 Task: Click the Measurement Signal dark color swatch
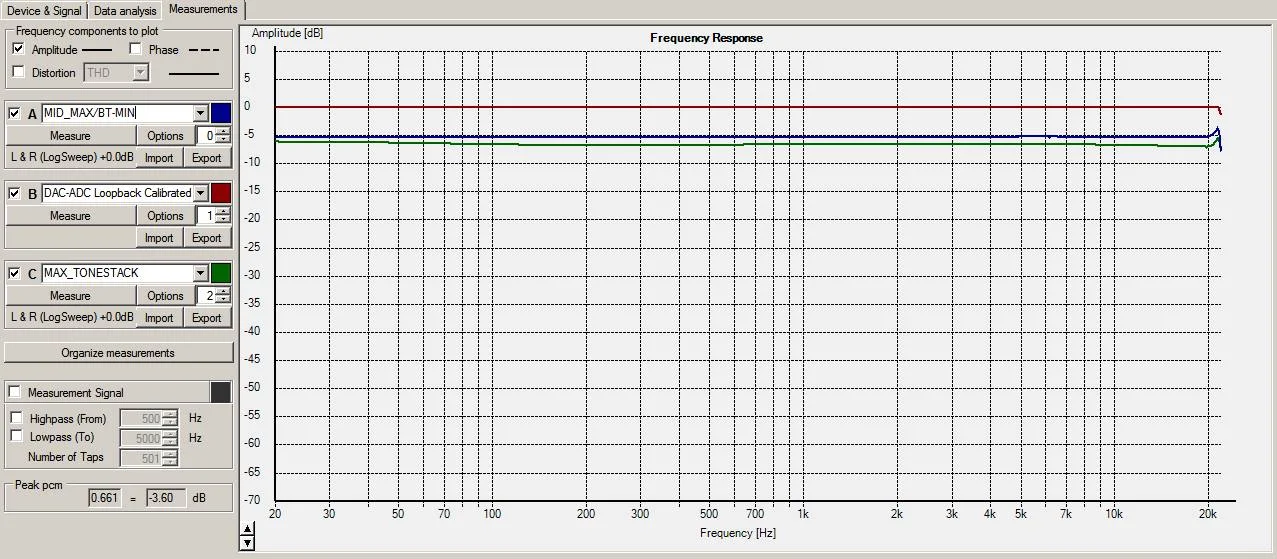pyautogui.click(x=221, y=393)
